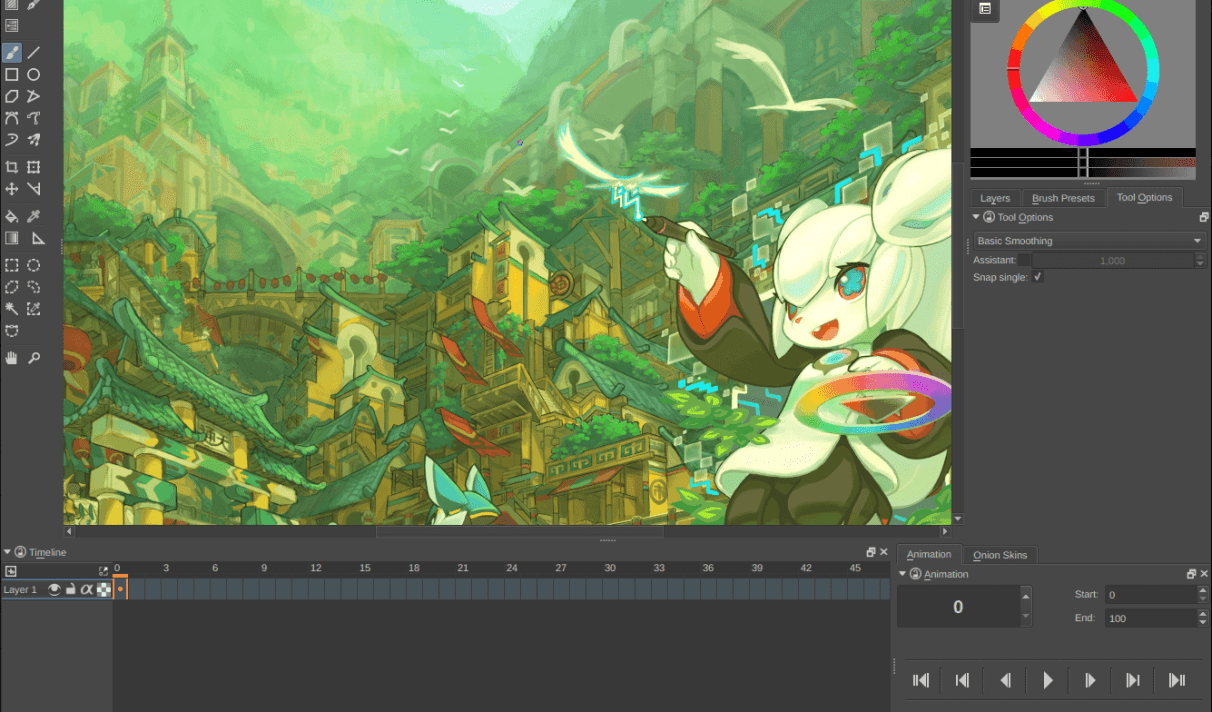Screen dimensions: 1212x712
Task: Decrease the End frame value
Action: coord(1202,622)
